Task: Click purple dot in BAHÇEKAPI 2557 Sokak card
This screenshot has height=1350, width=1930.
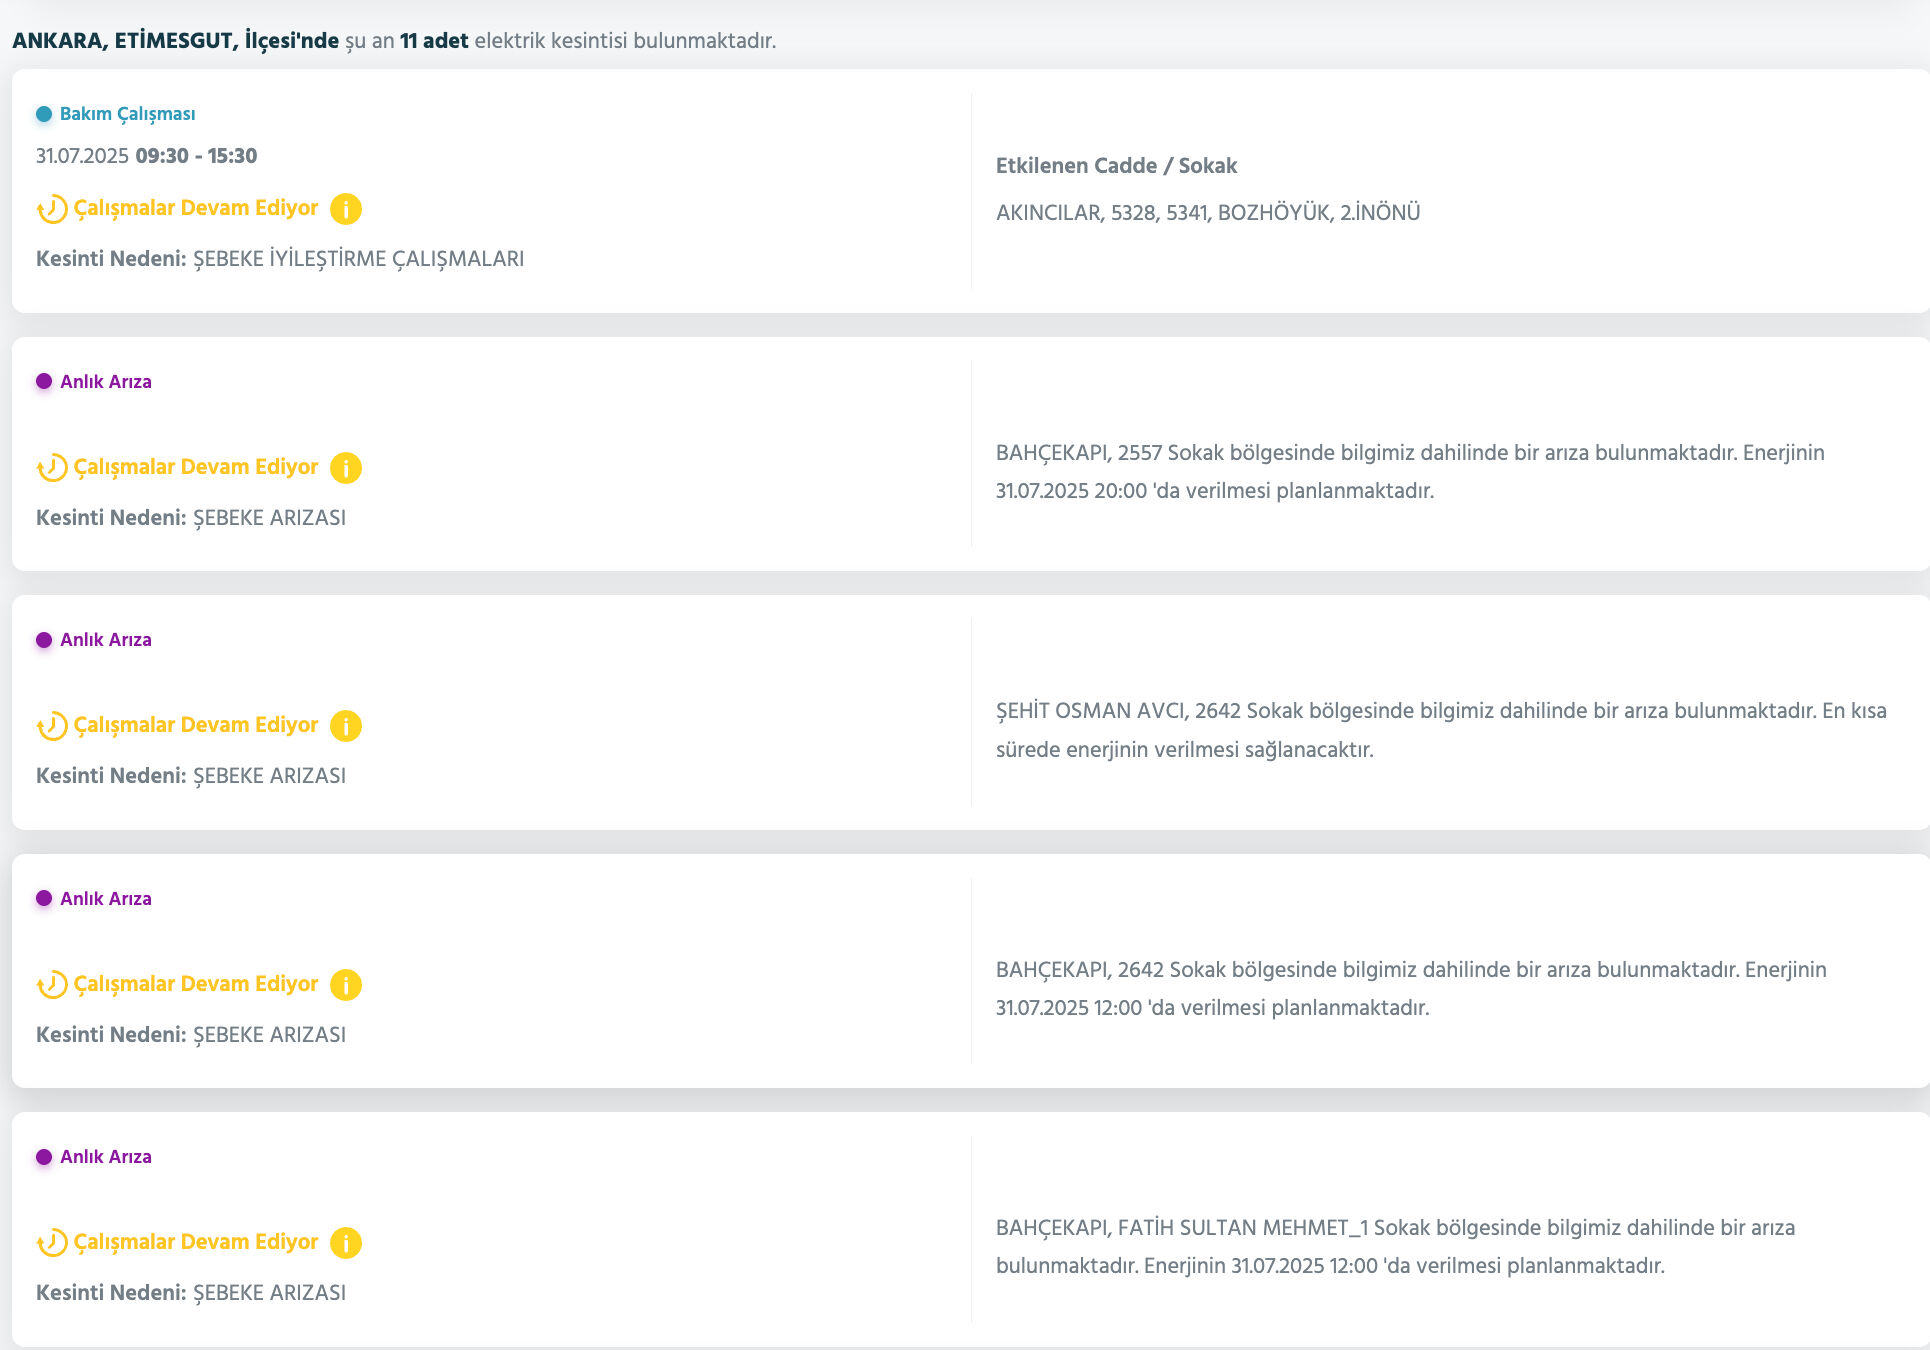Action: pos(44,381)
